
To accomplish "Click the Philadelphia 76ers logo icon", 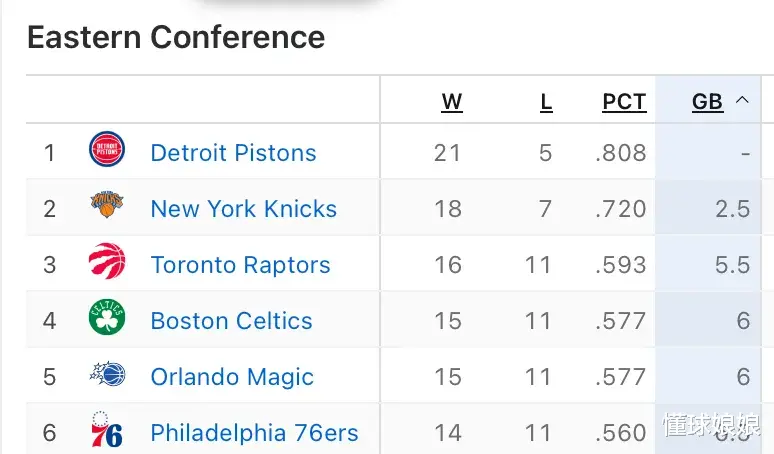I will 107,432.
